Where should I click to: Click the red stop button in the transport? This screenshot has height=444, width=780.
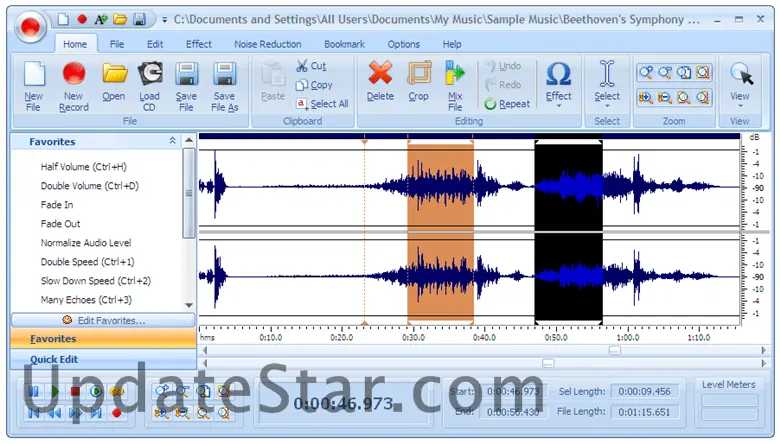tap(75, 391)
